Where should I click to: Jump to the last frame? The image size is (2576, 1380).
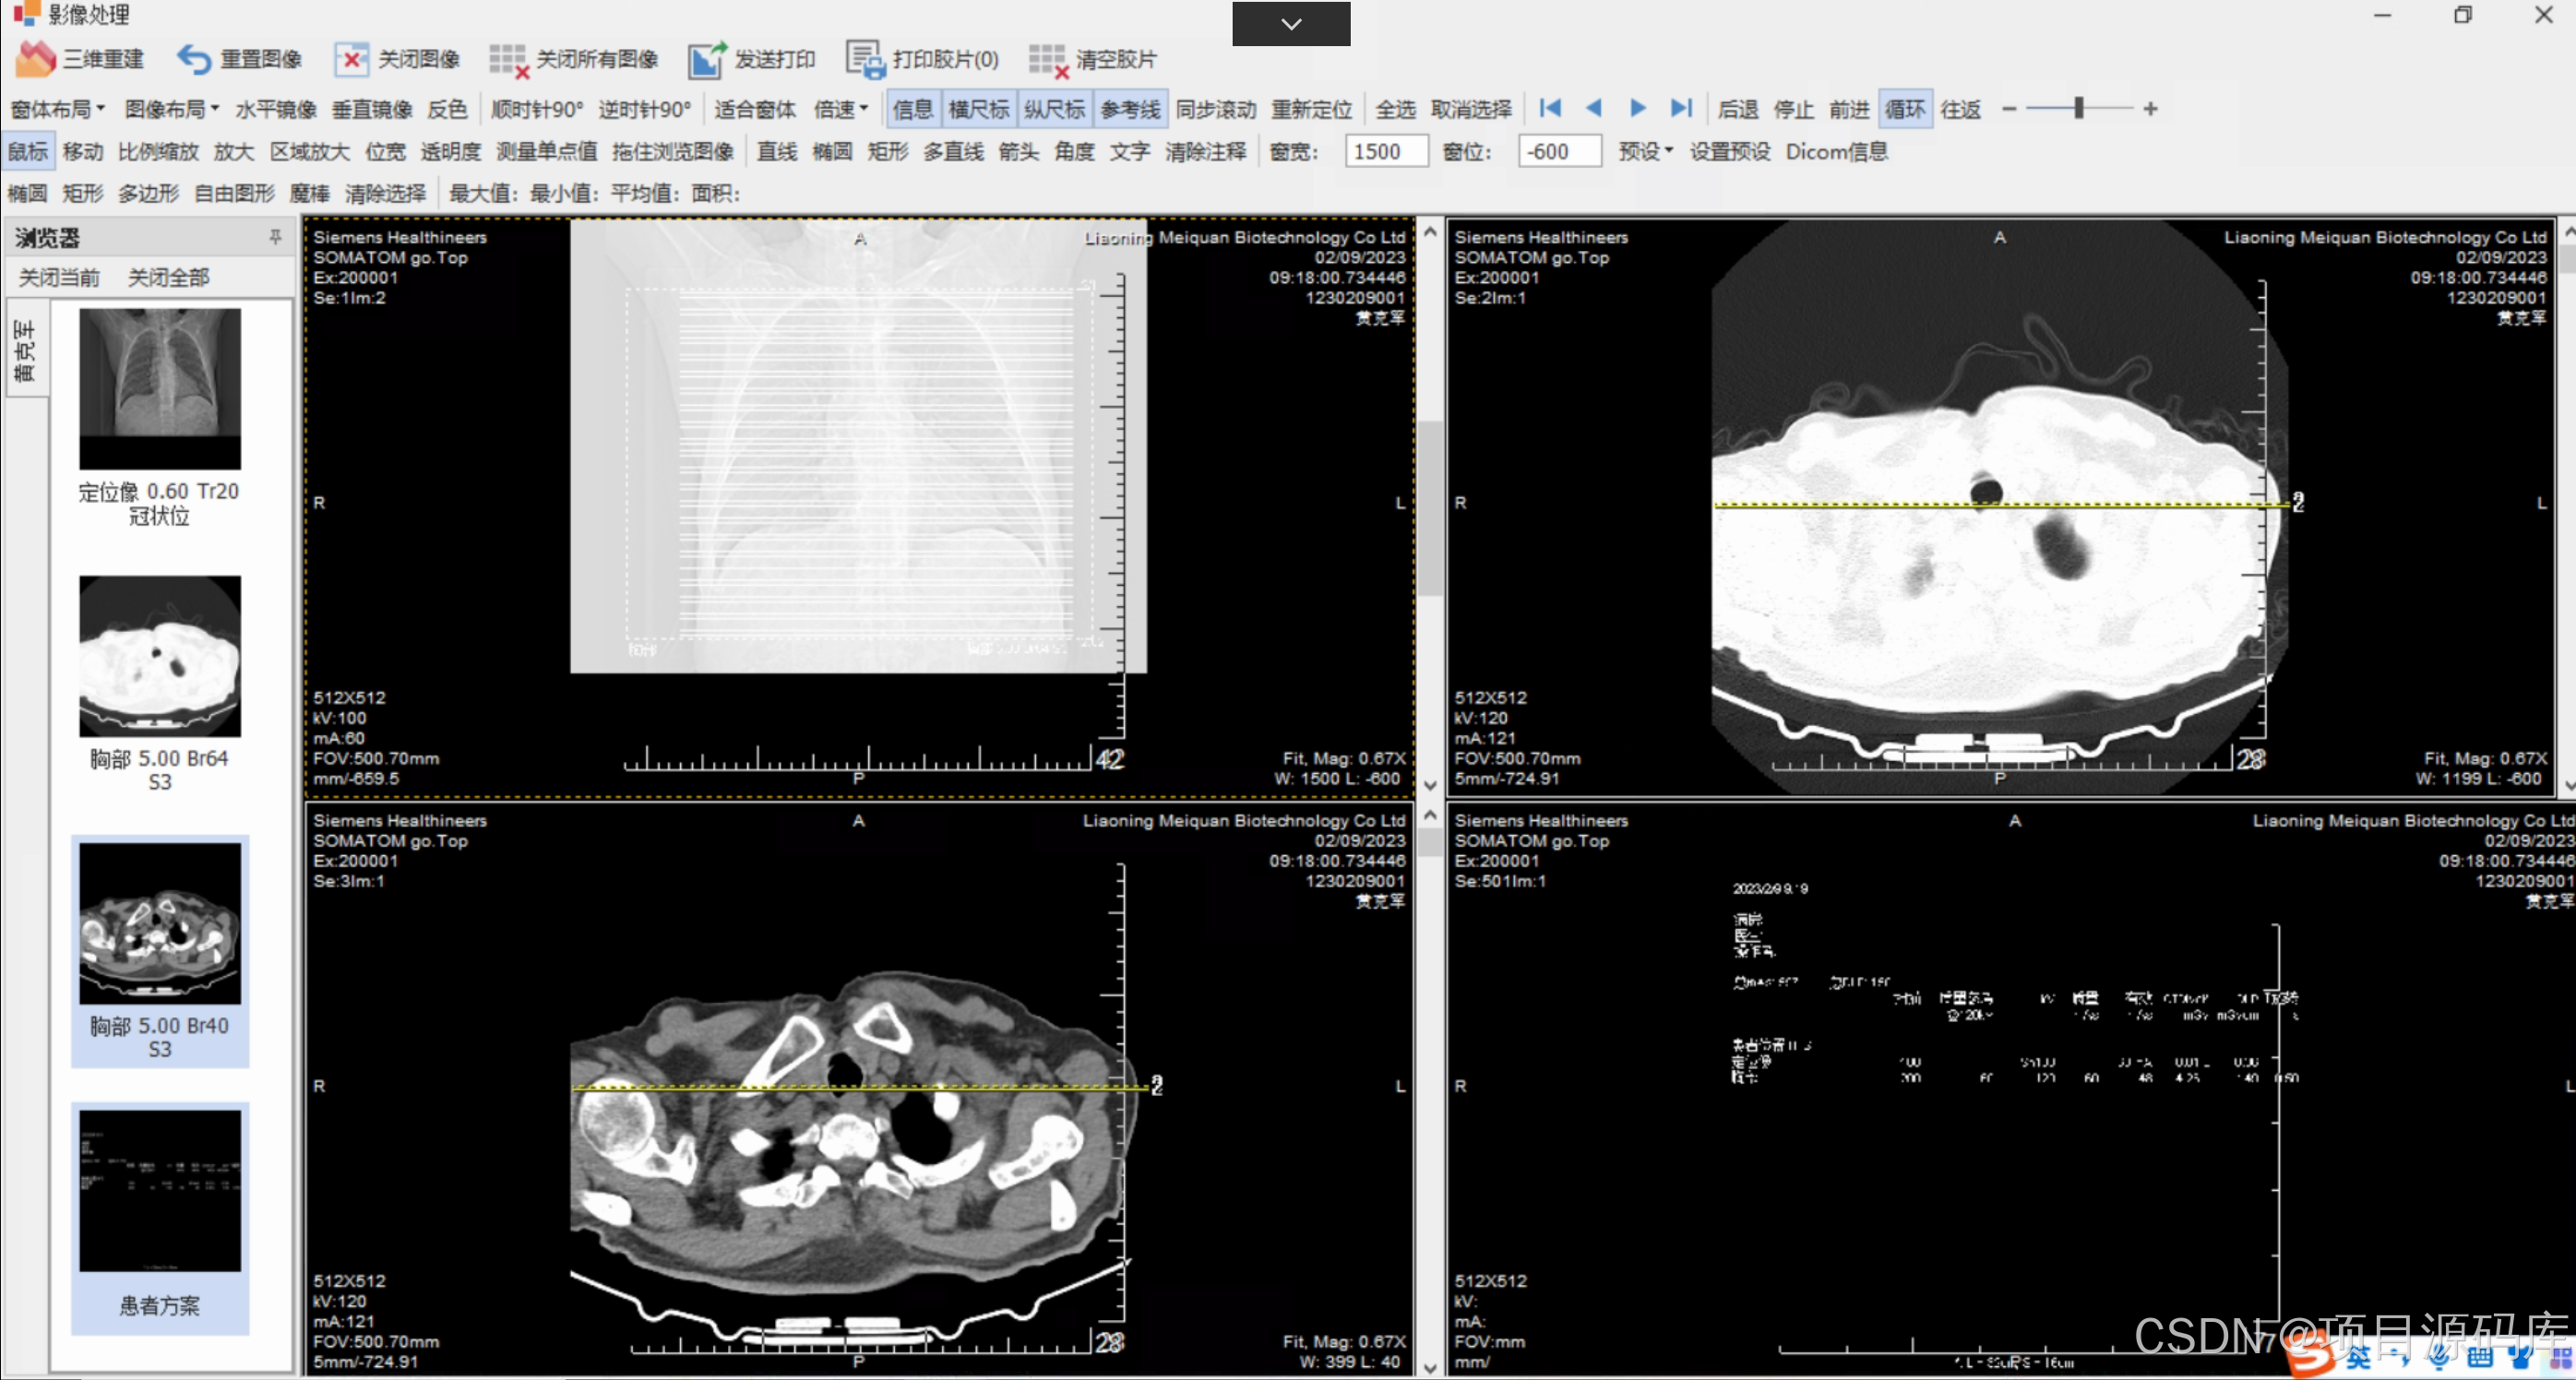click(x=1681, y=108)
